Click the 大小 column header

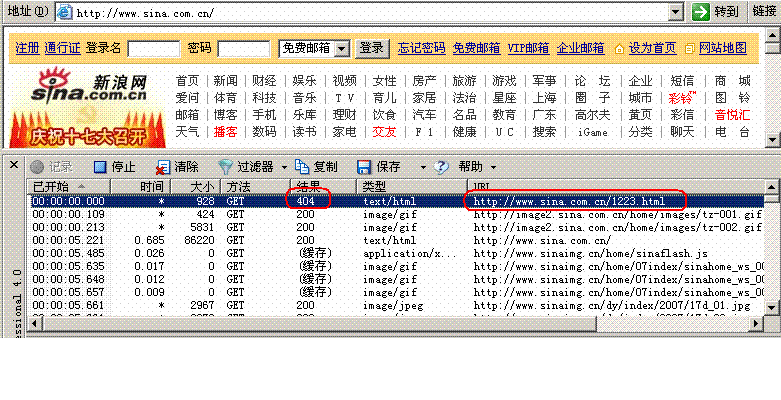coord(196,186)
